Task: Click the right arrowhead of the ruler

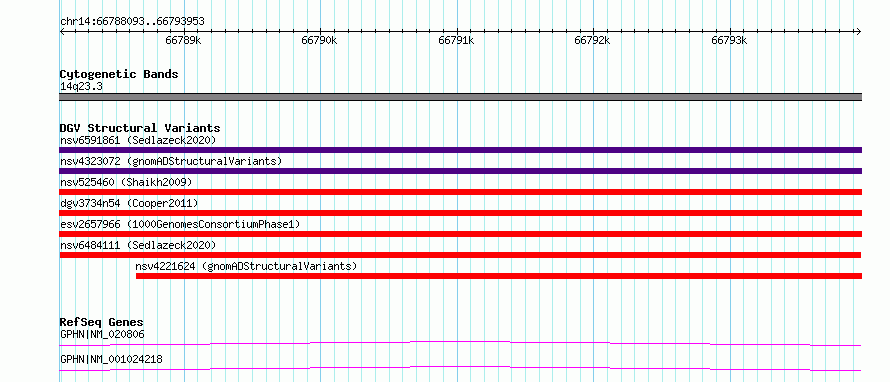Action: pos(859,31)
